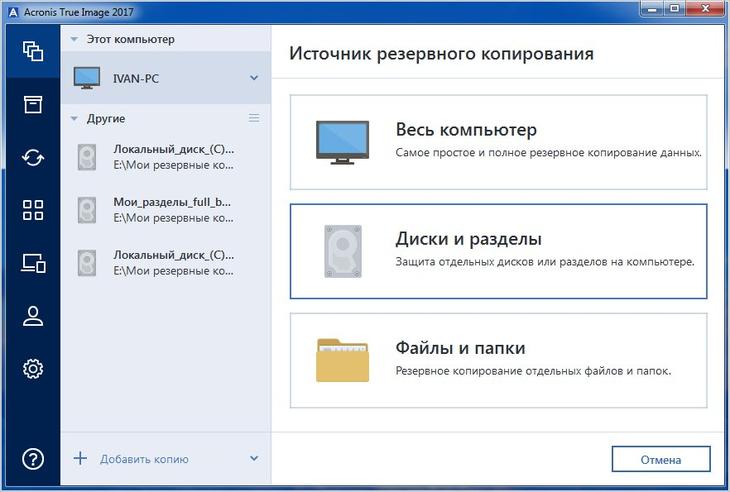Screen dimensions: 730x492
Task: Open the Account person icon
Action: coord(33,316)
